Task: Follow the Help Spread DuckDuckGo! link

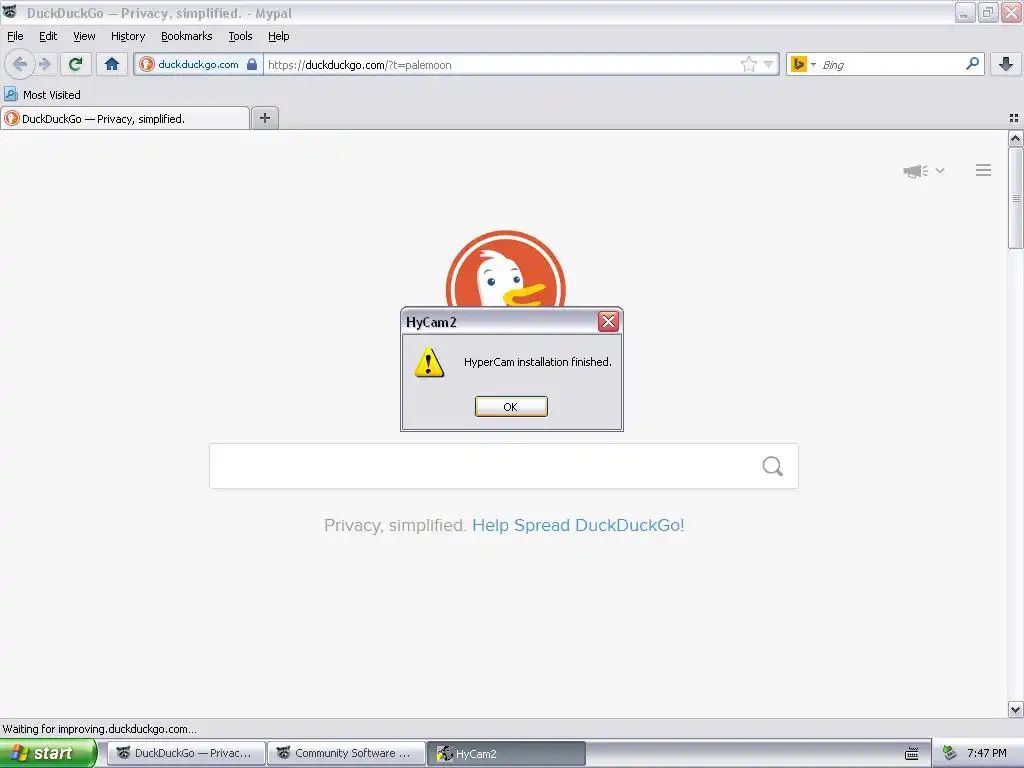Action: (578, 525)
